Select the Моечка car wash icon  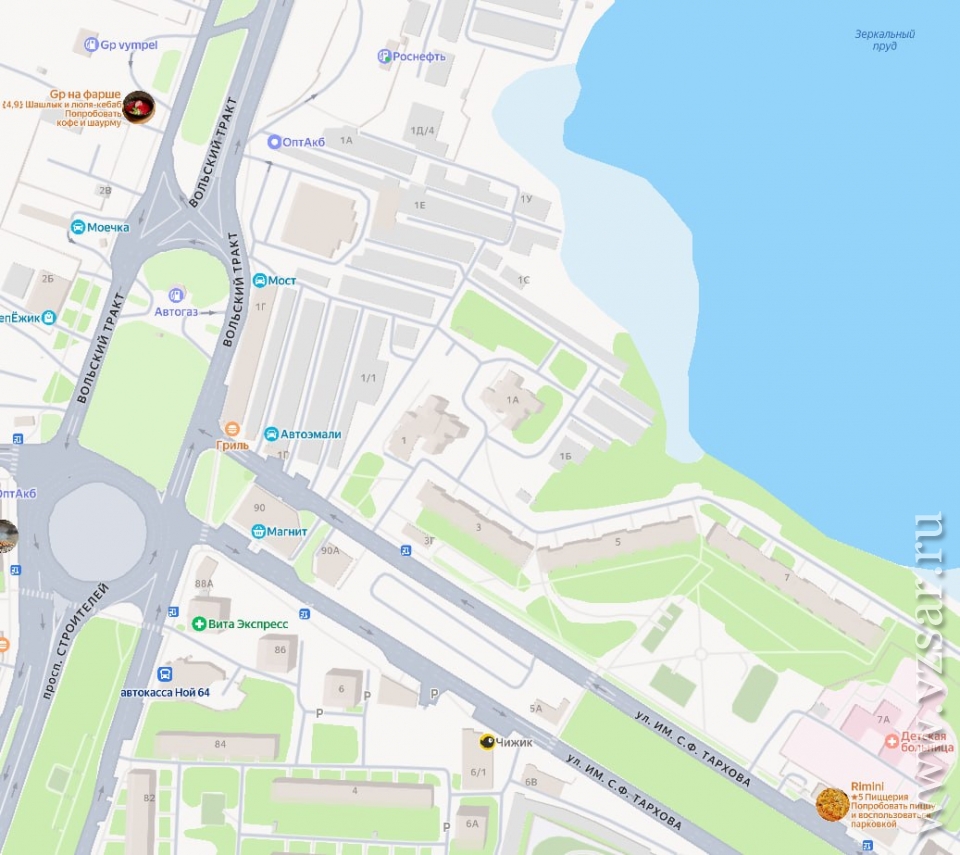click(78, 227)
